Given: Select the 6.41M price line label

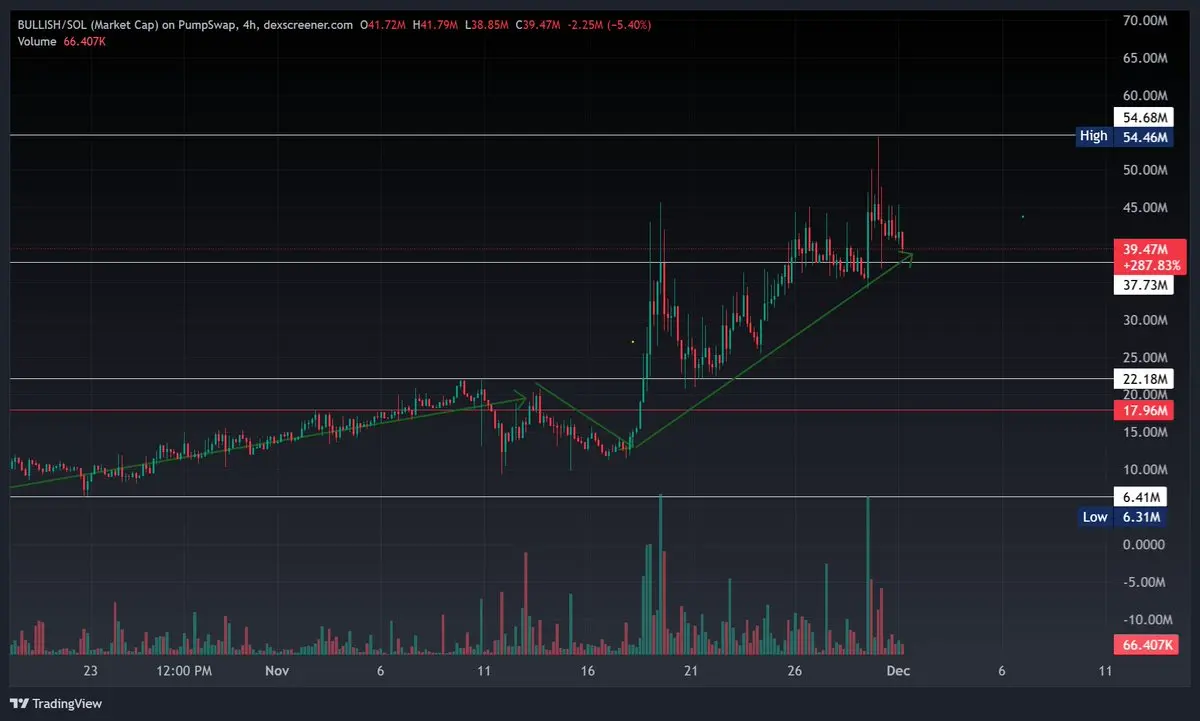Looking at the screenshot, I should click(1140, 497).
